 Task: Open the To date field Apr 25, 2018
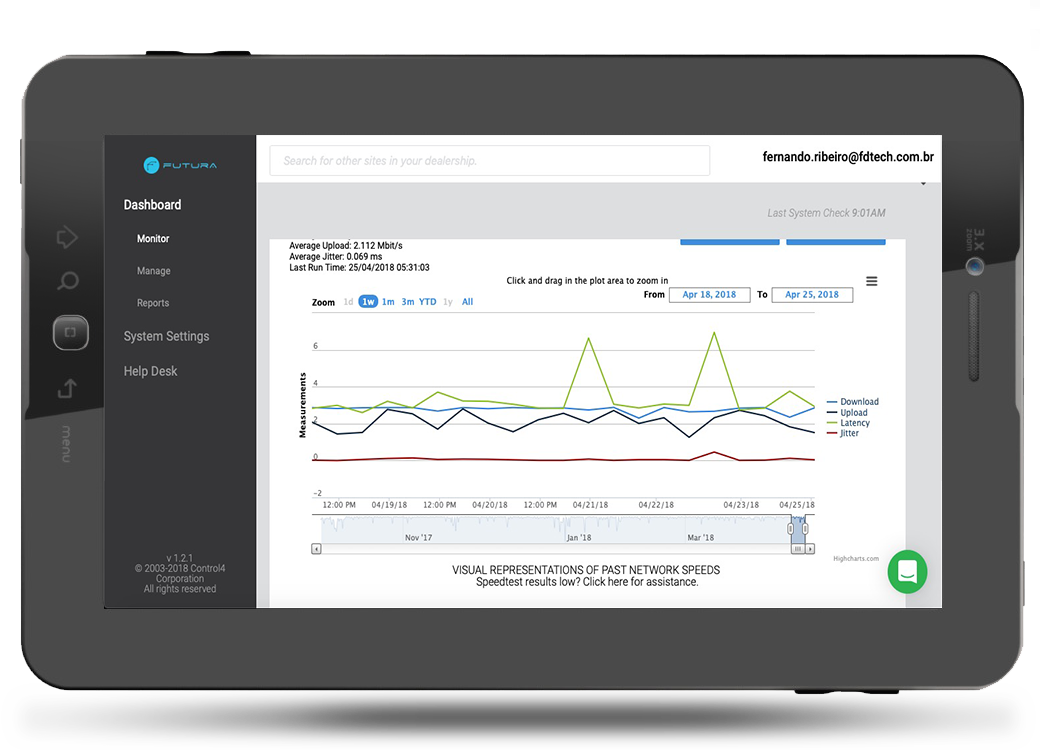click(x=812, y=294)
